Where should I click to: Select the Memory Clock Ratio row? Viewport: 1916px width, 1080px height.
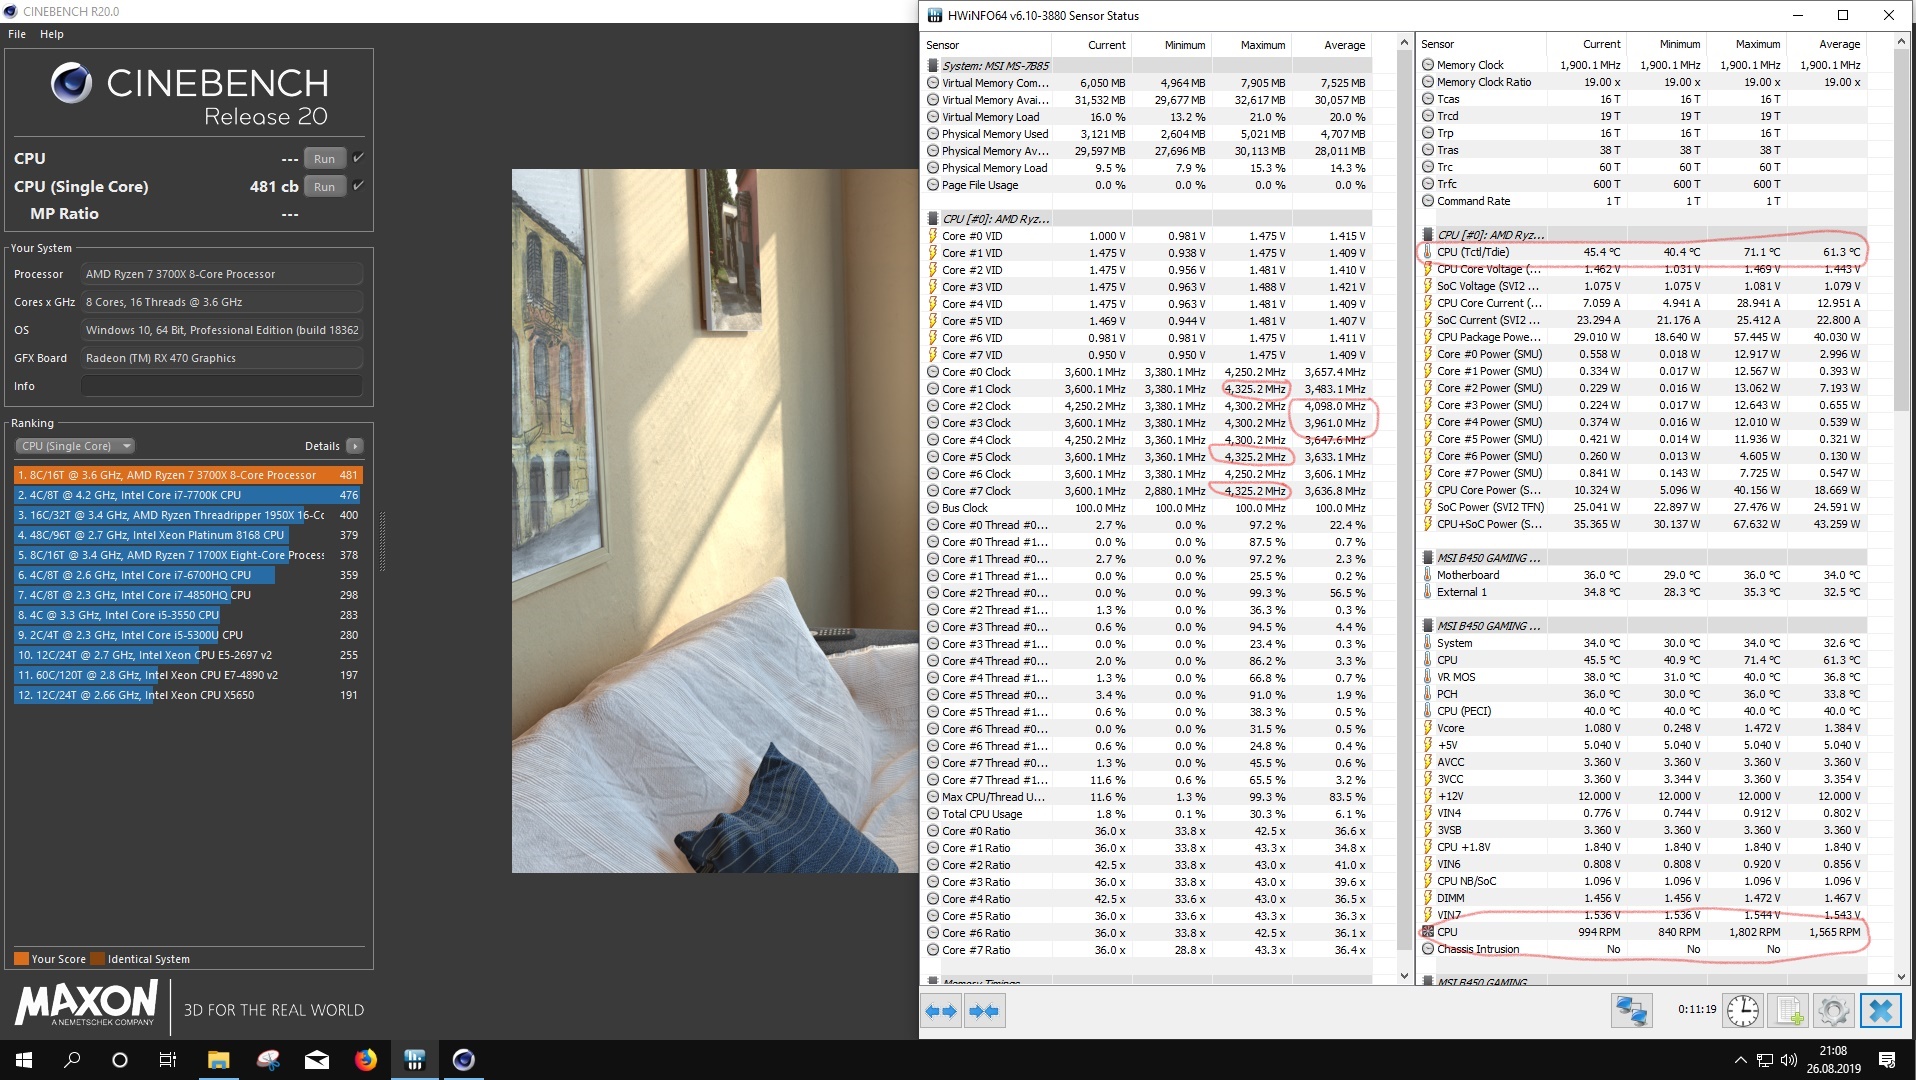[x=1642, y=82]
